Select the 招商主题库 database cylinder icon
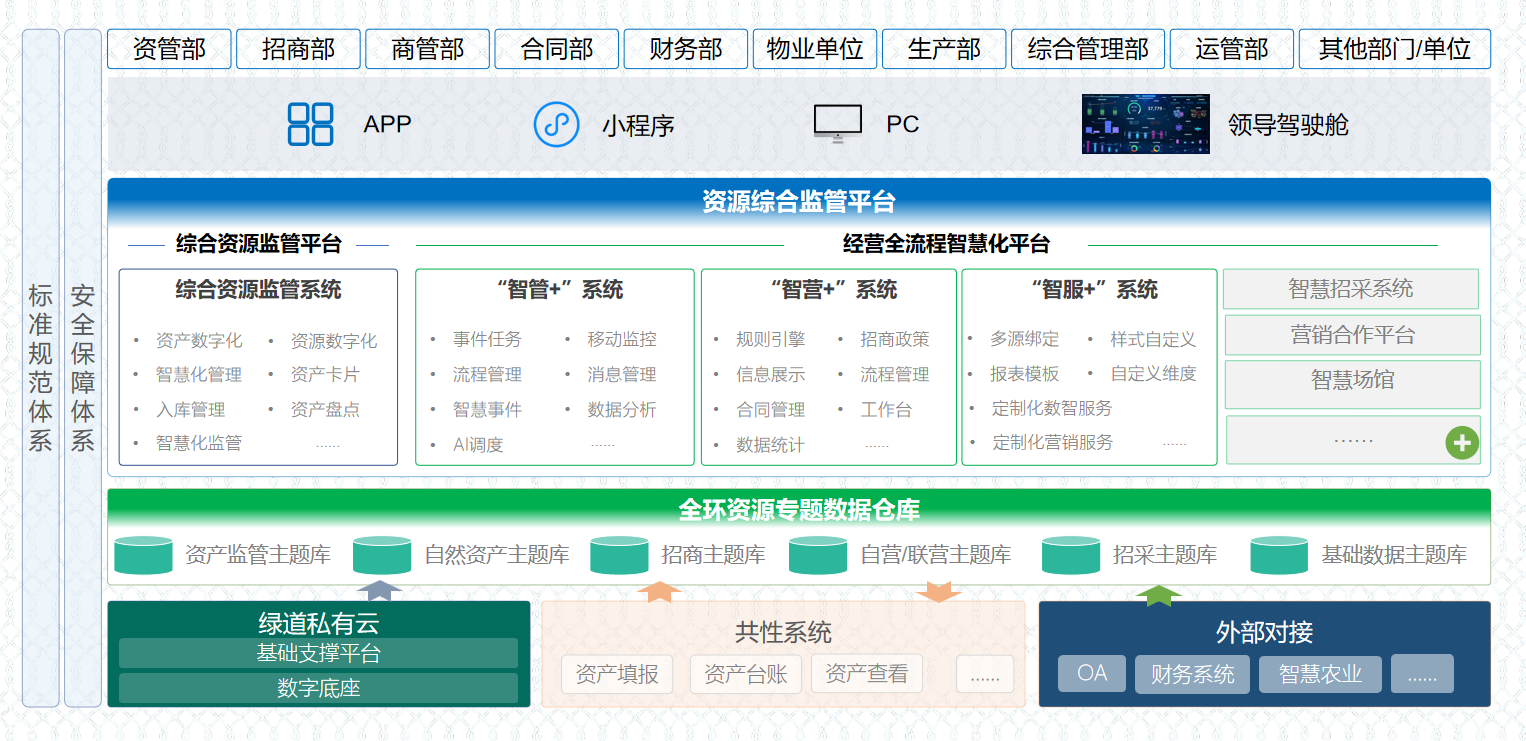Viewport: 1526px width, 741px height. click(620, 555)
